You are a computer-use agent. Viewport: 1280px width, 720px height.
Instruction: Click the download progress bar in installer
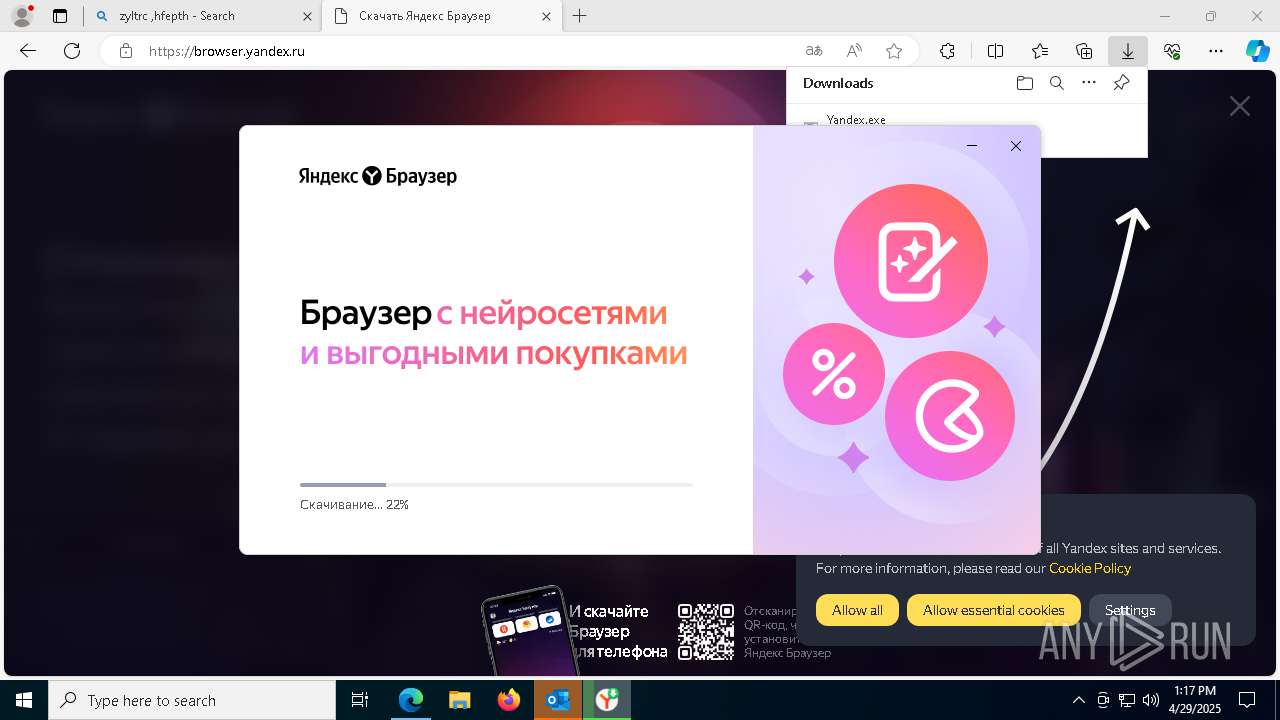point(496,485)
